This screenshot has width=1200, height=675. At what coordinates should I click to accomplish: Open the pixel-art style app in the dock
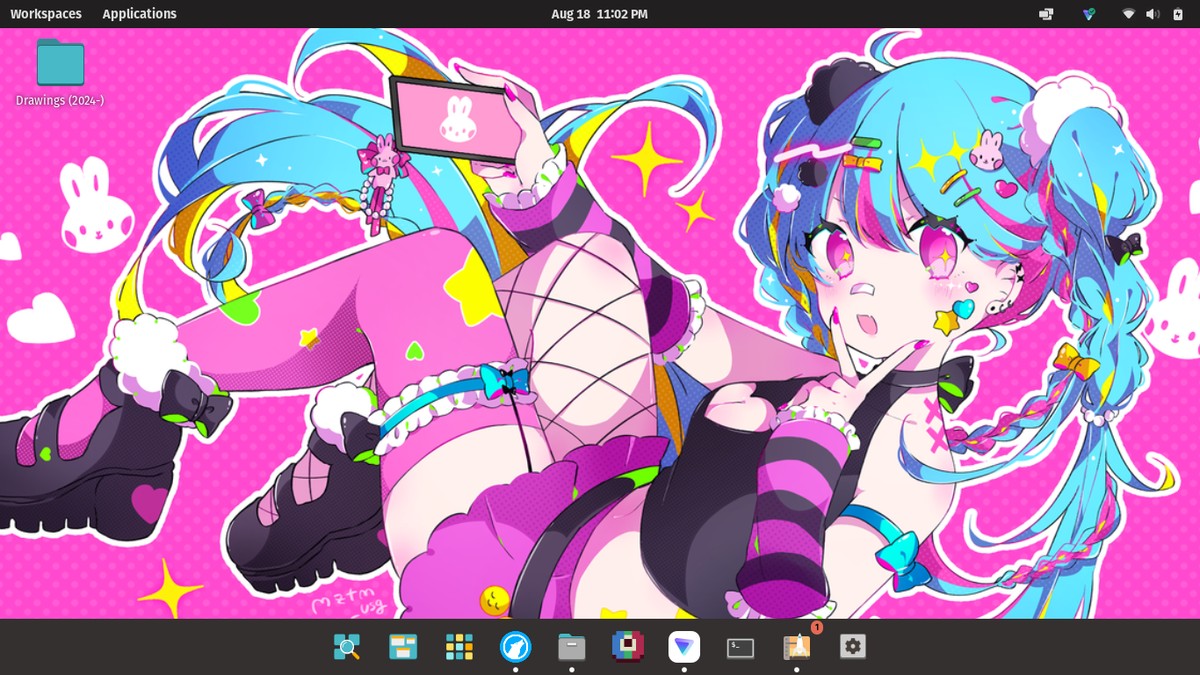pos(627,647)
